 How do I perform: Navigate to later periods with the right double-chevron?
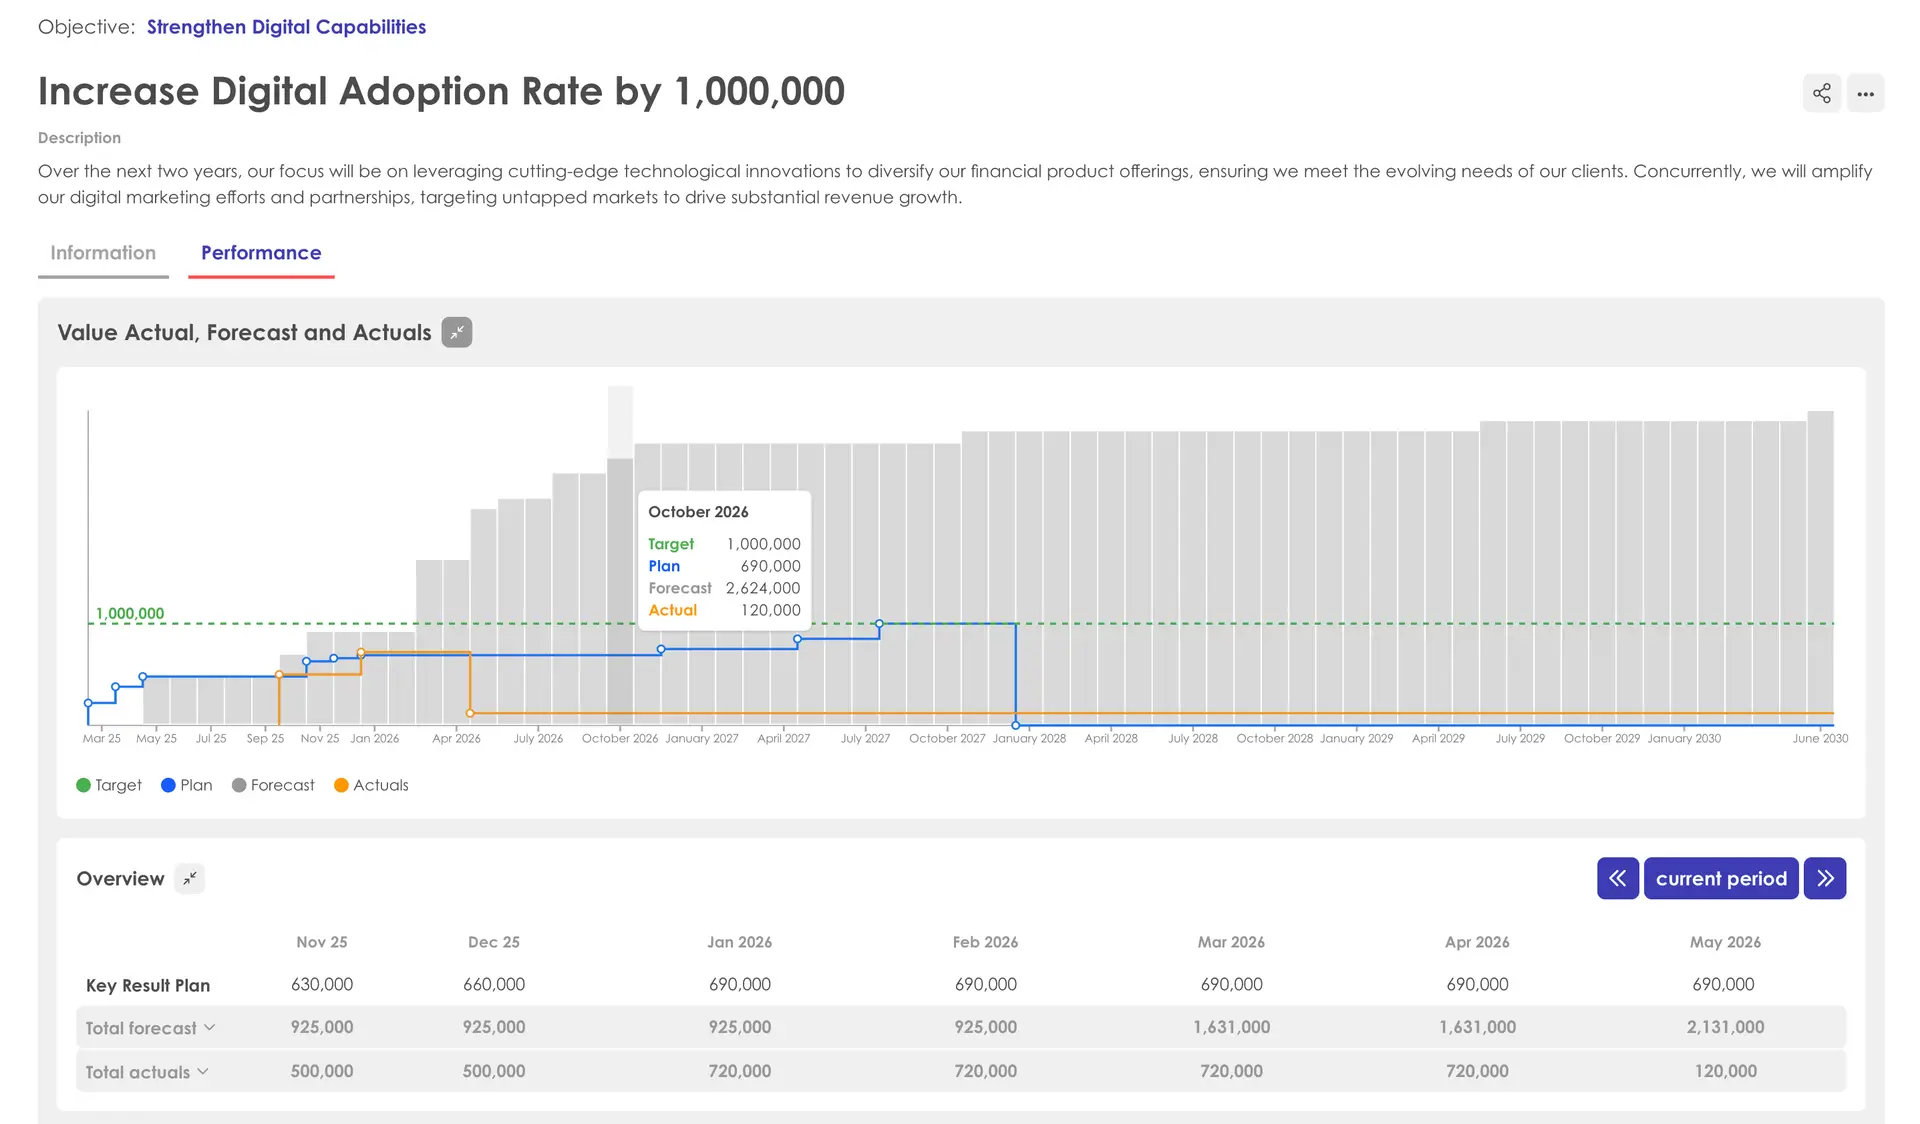click(x=1826, y=878)
